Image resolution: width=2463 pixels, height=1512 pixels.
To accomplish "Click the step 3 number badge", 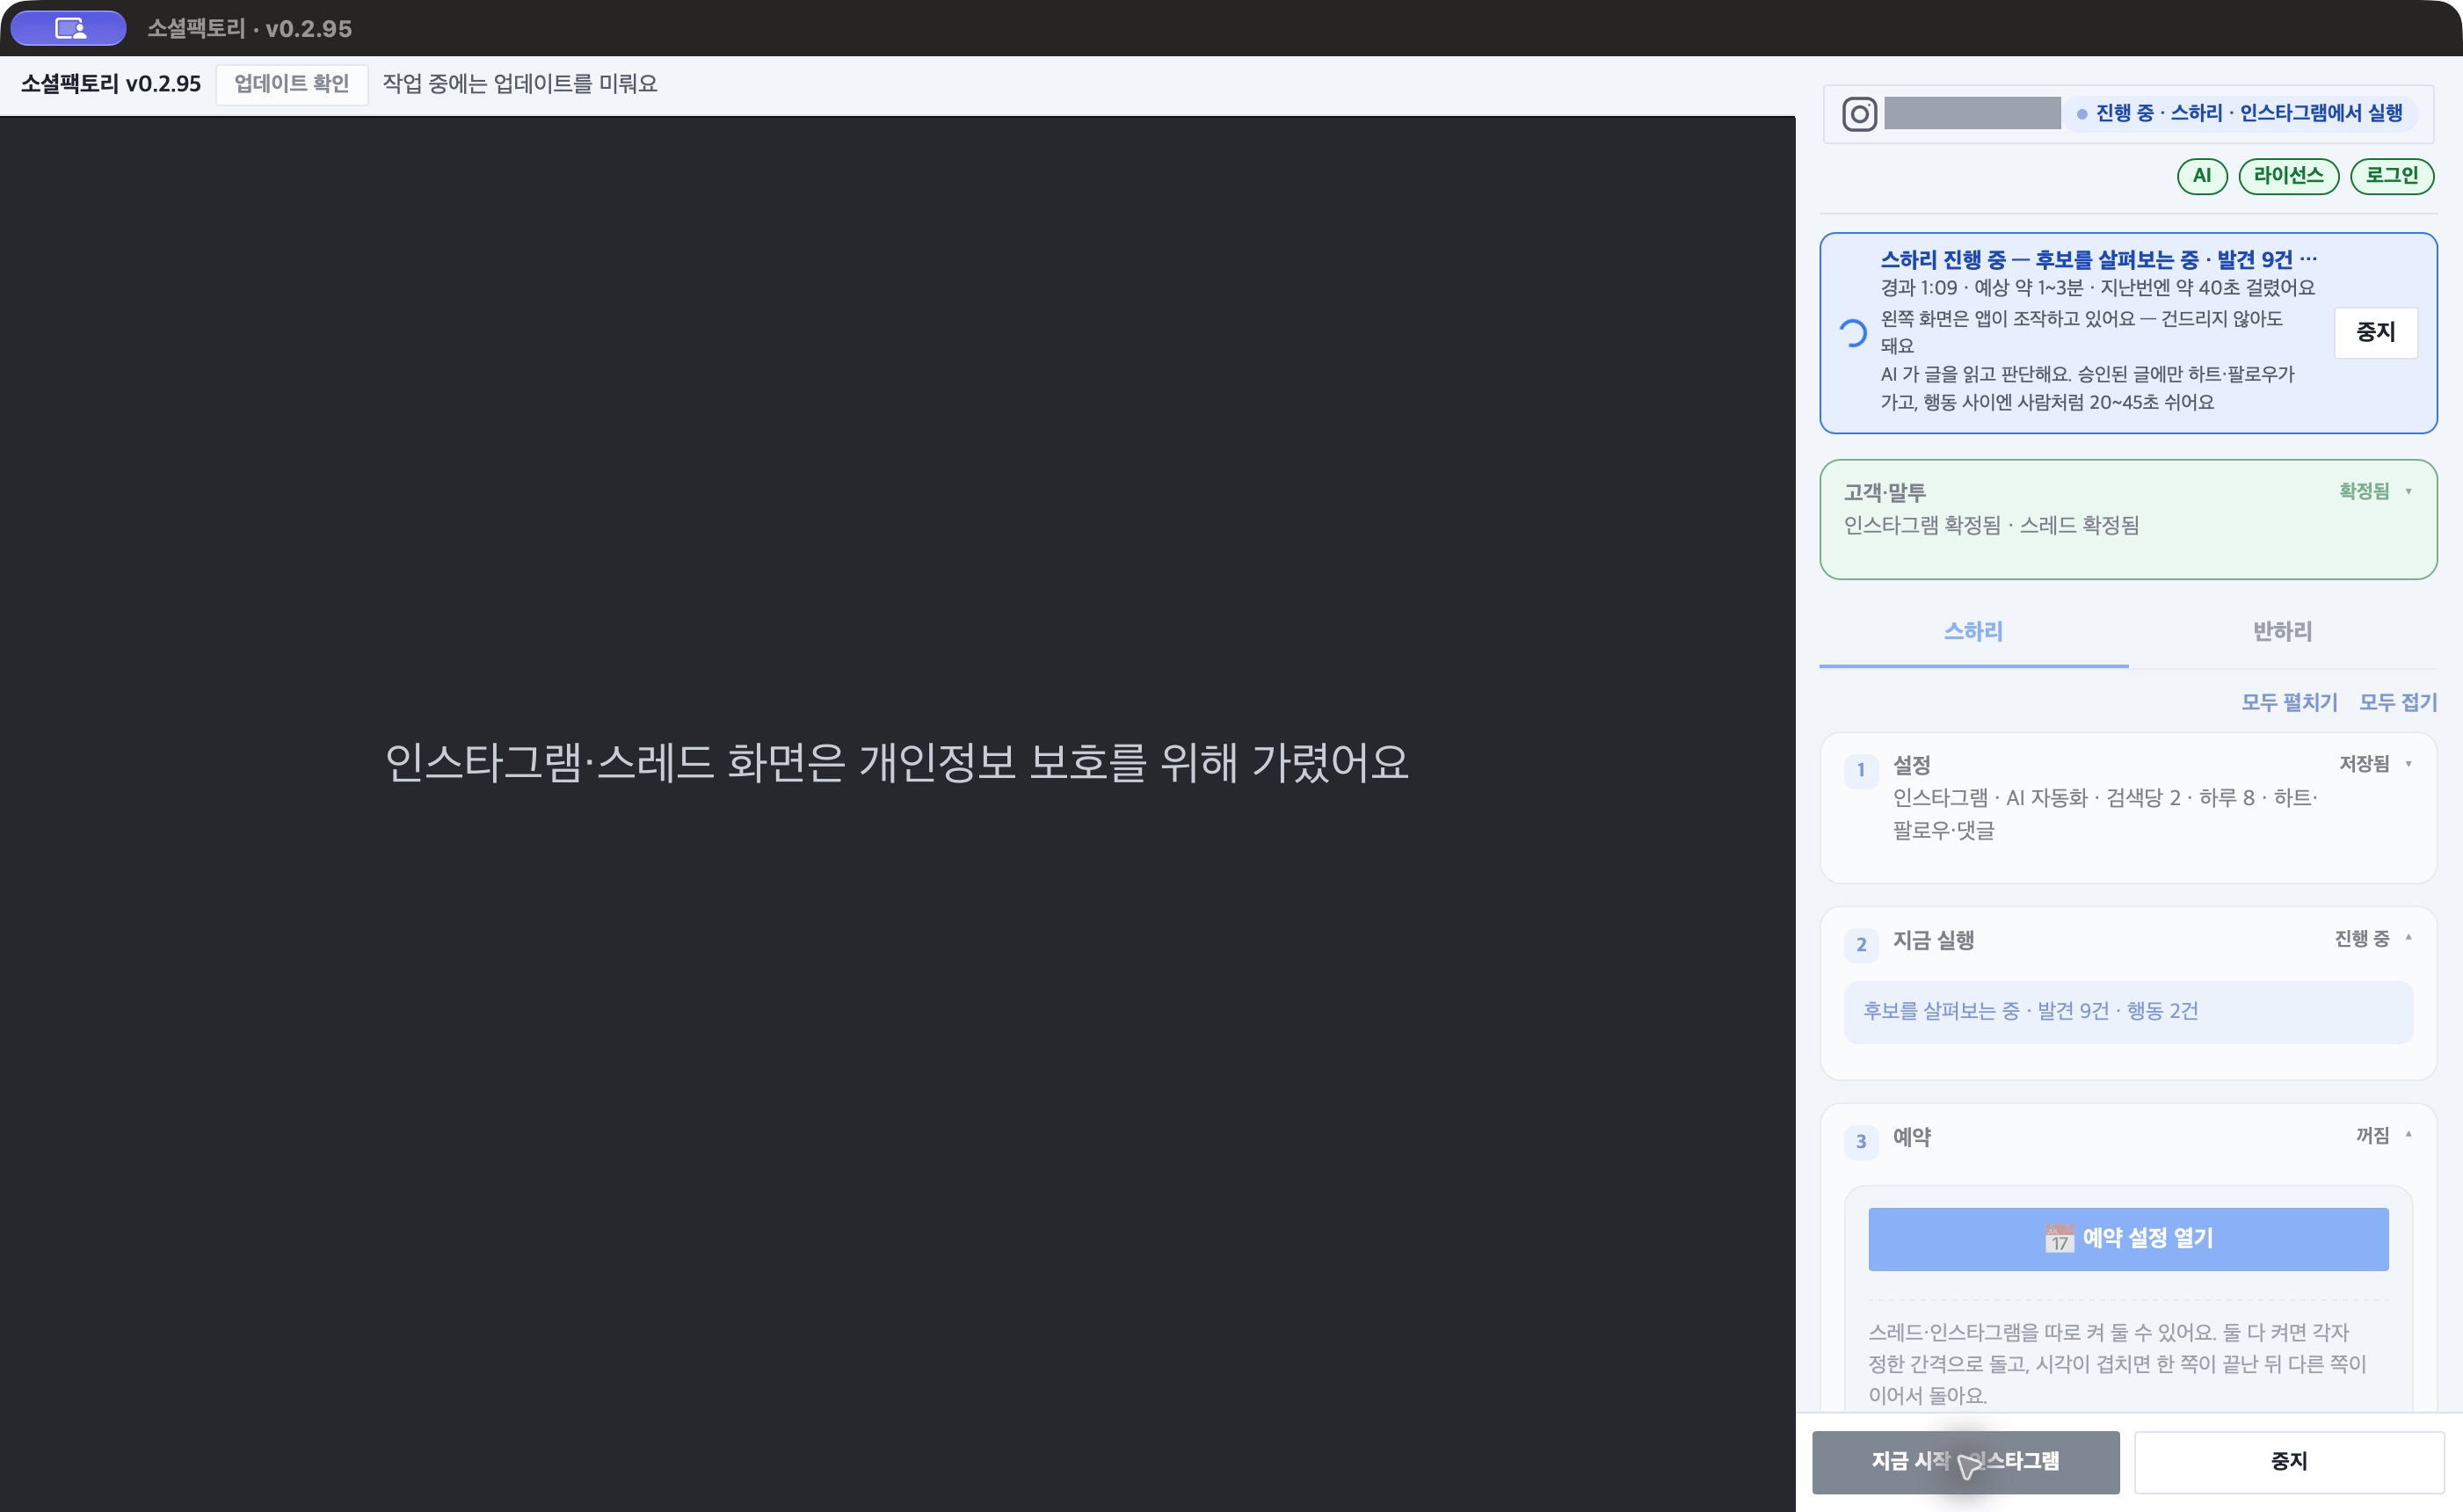I will click(1860, 1141).
